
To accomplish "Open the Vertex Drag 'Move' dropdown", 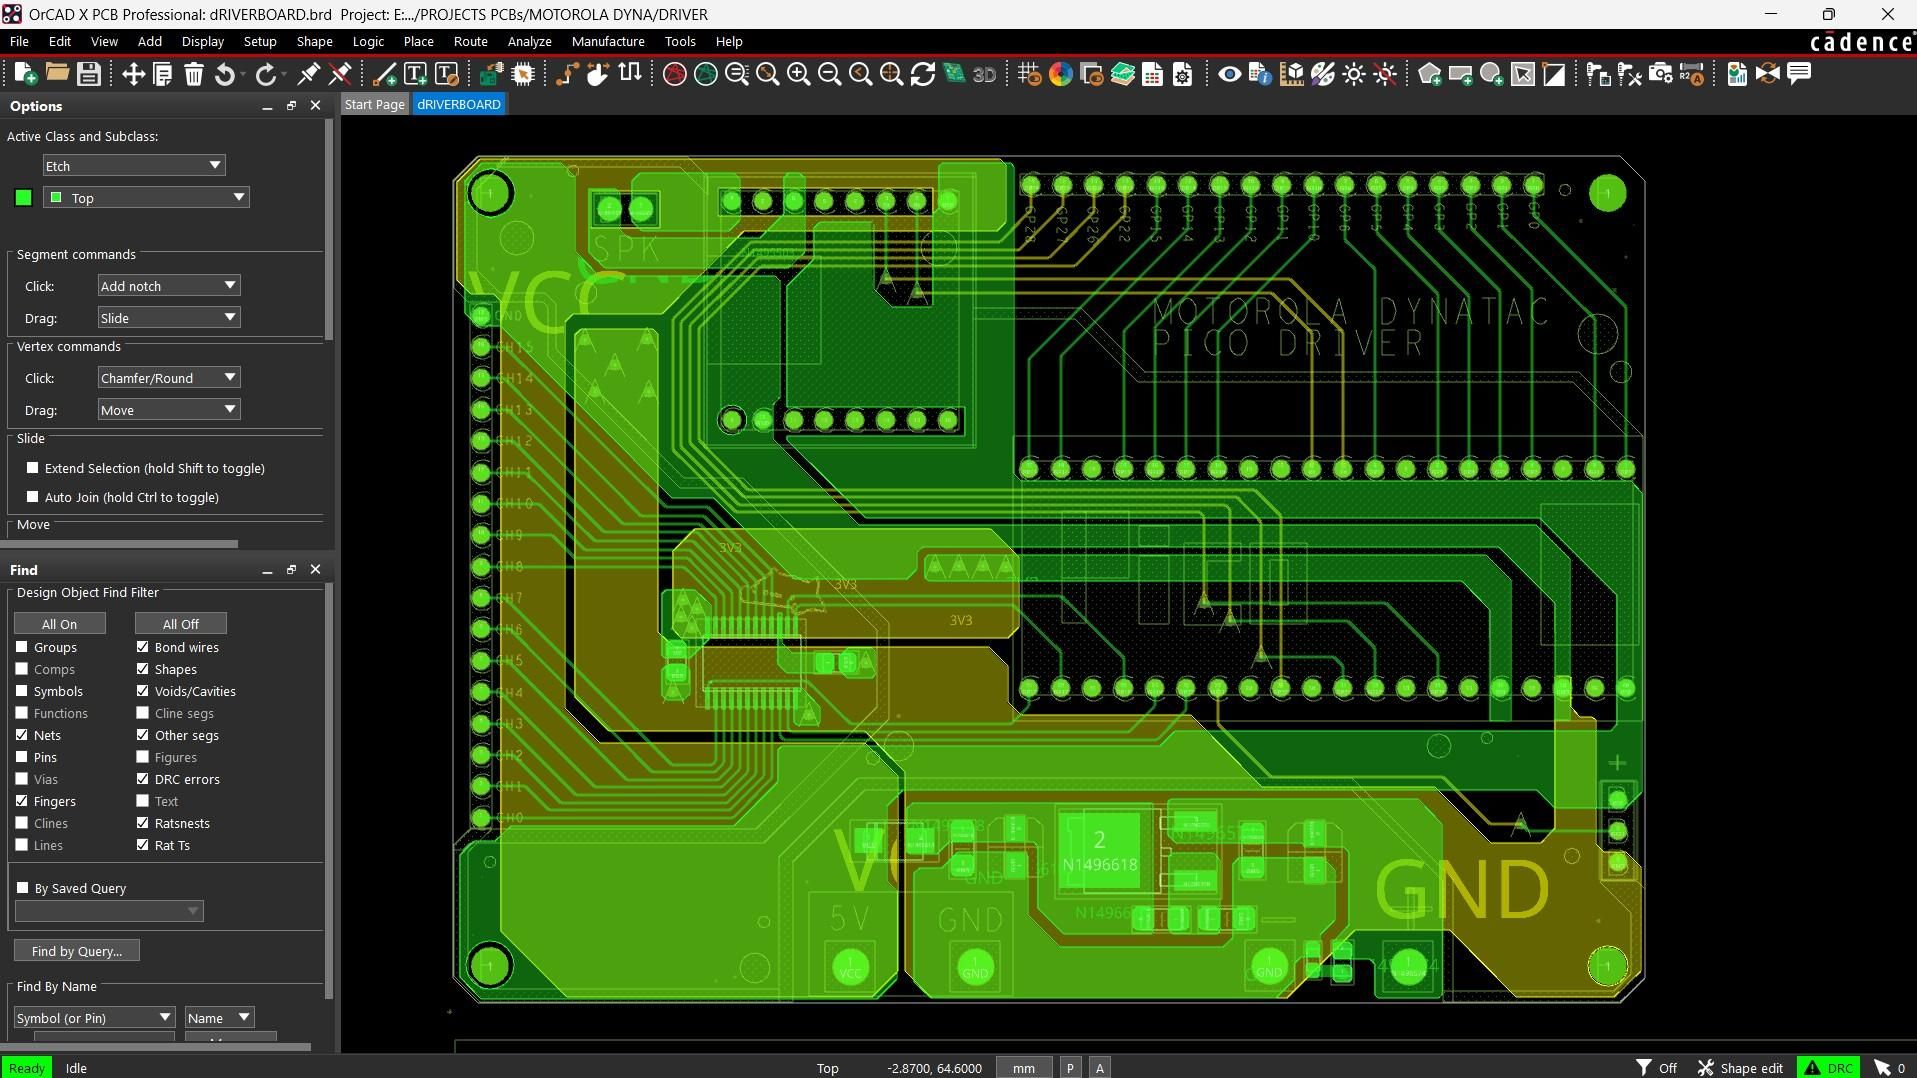I will click(168, 410).
